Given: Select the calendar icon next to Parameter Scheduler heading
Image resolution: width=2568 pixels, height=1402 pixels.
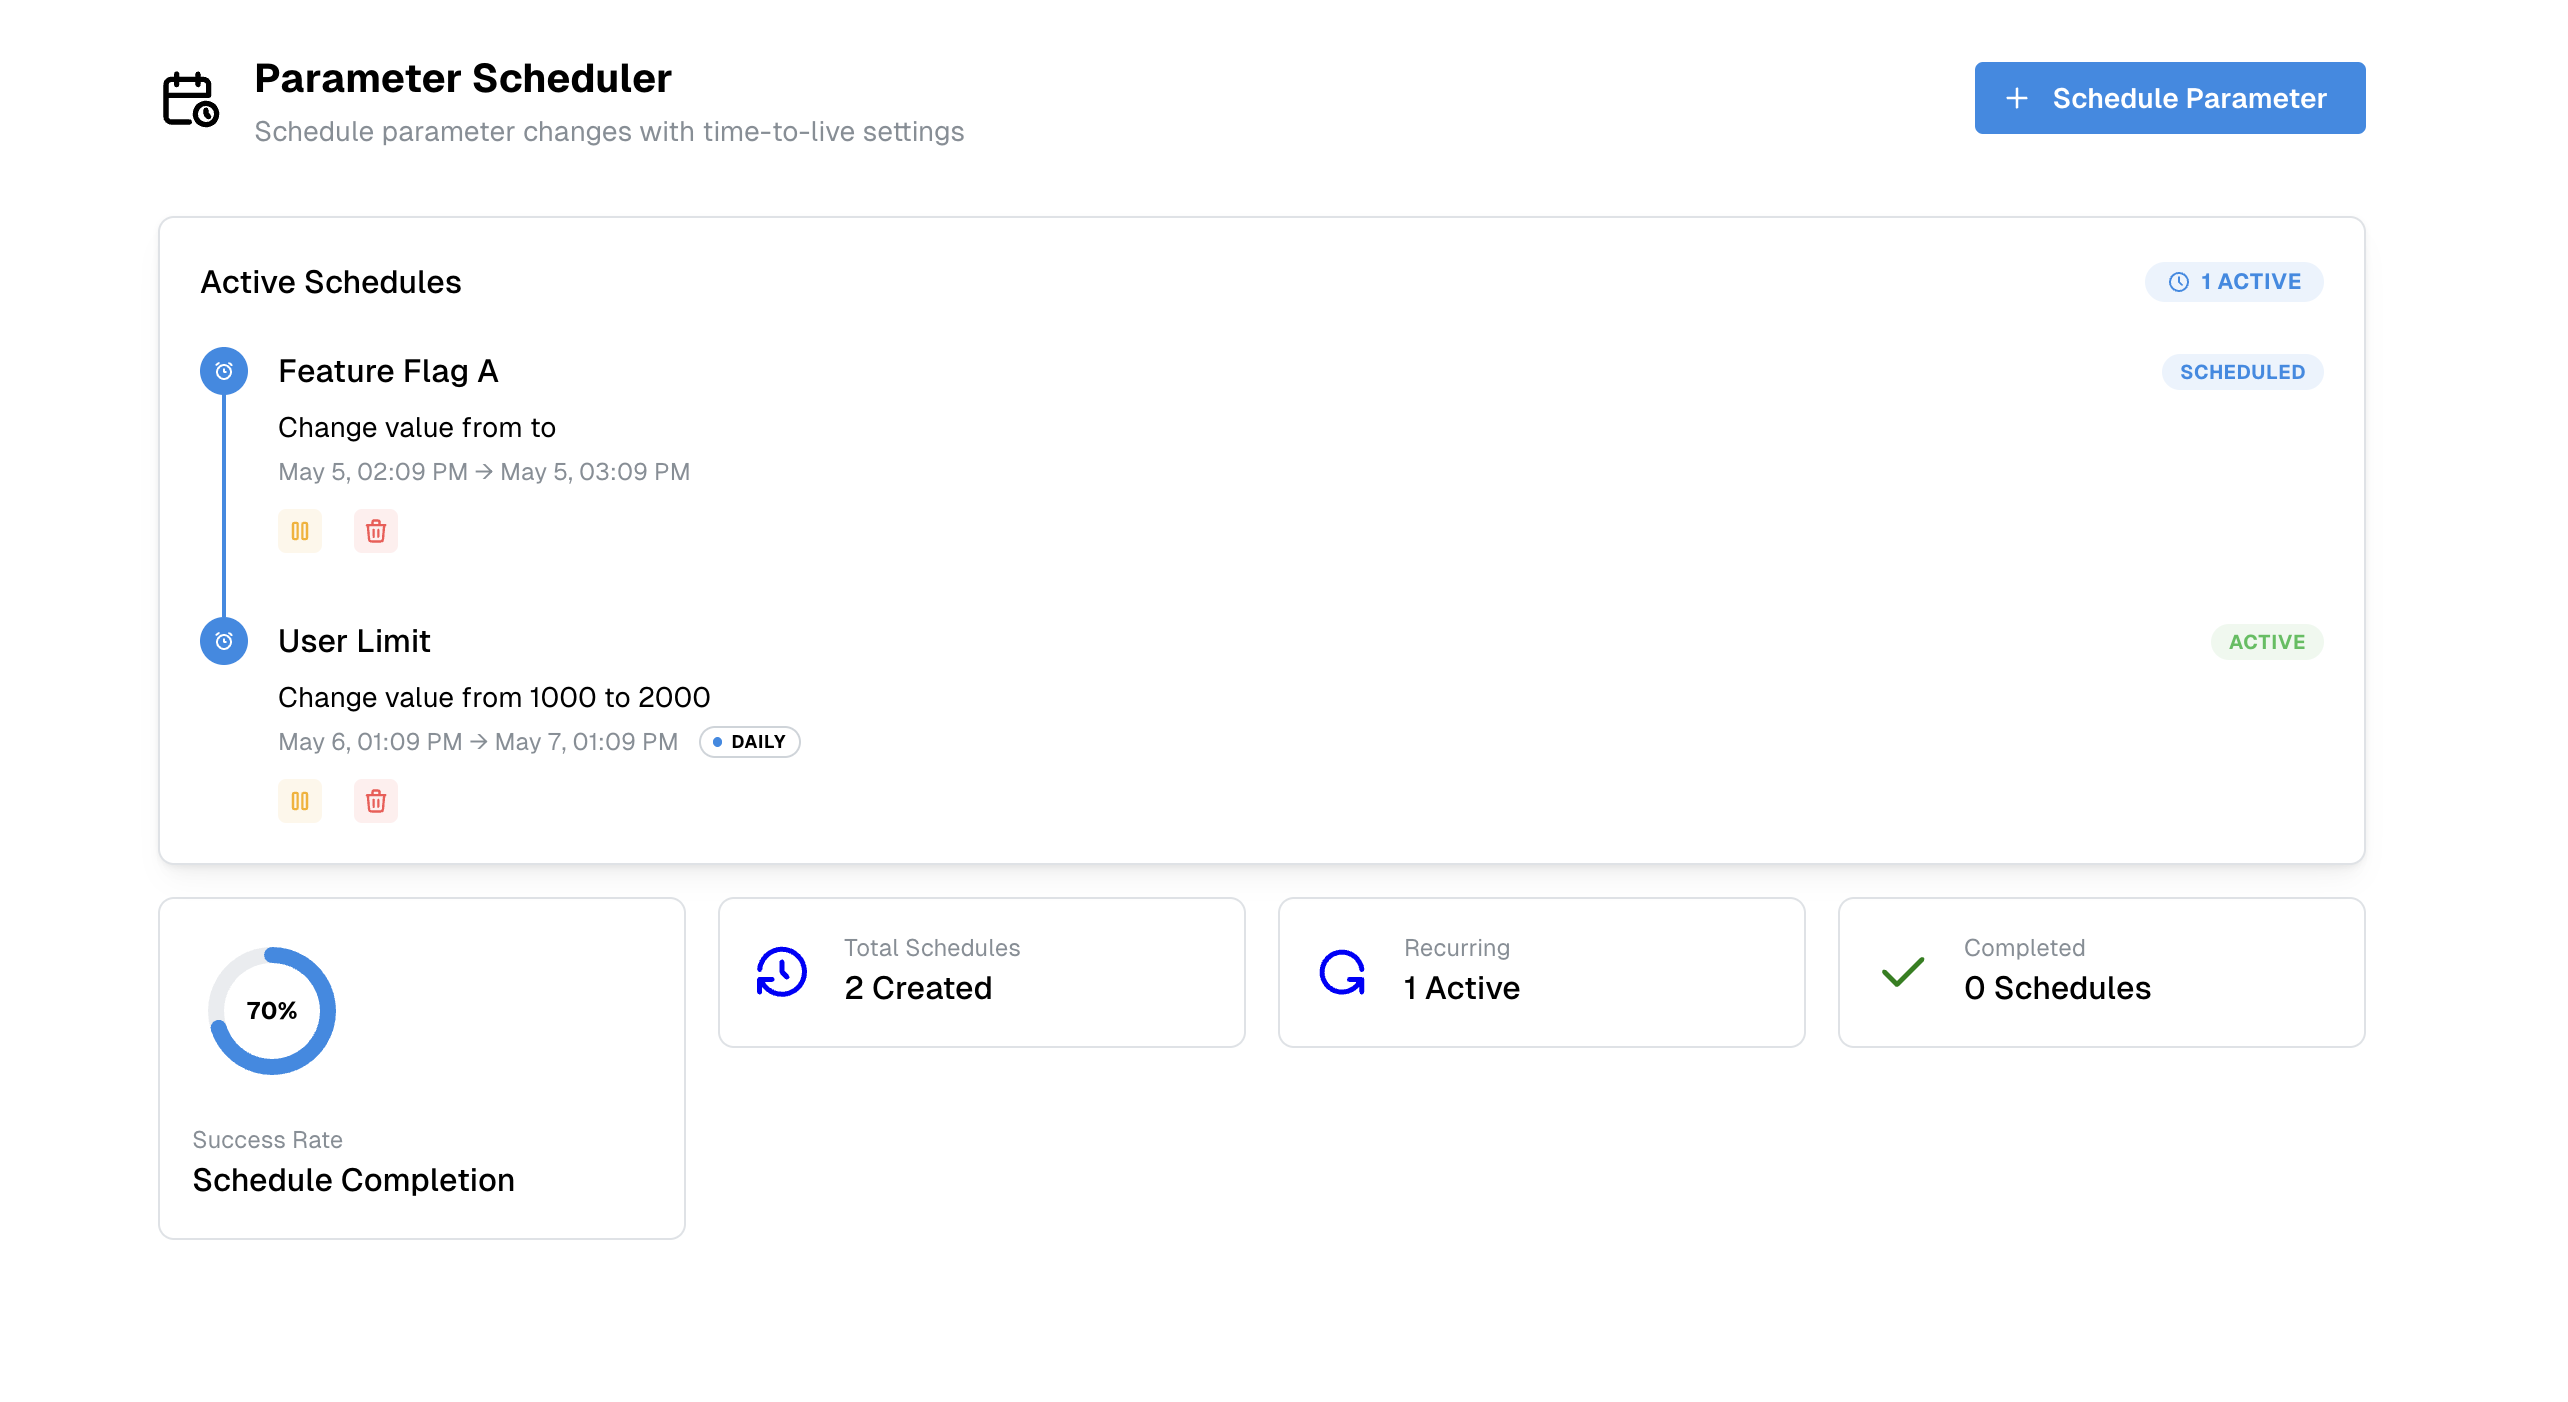Looking at the screenshot, I should [x=190, y=98].
